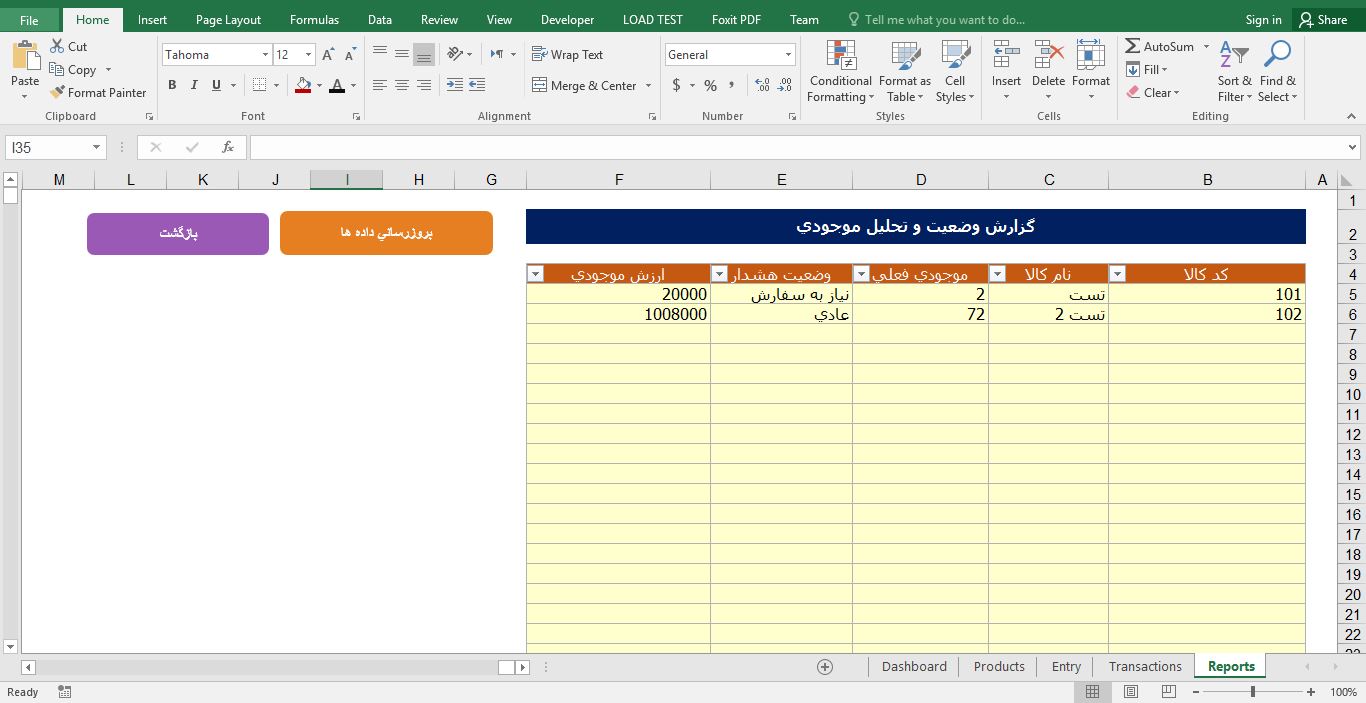Switch to the Transactions sheet tab

[x=1144, y=666]
